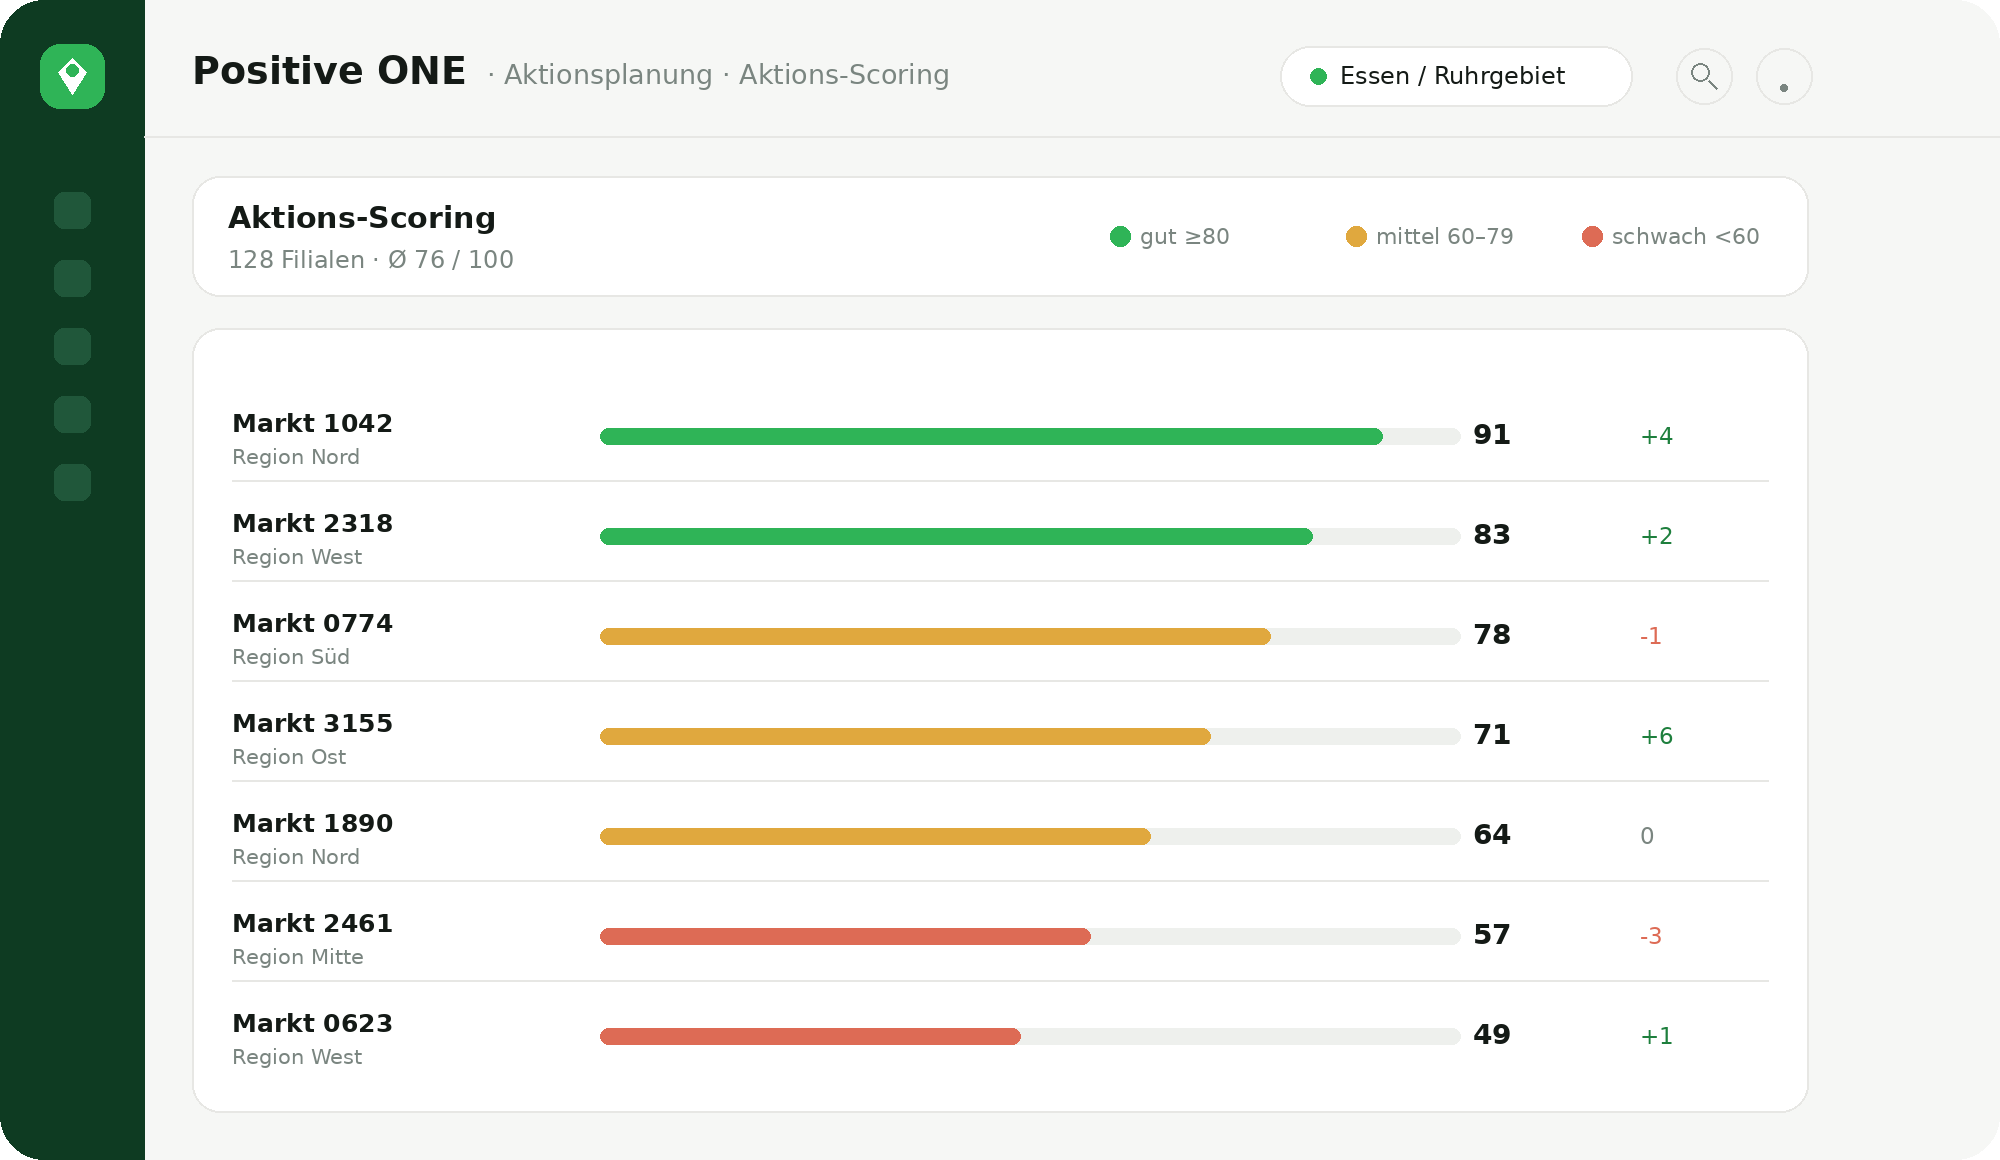Click score value 71
Screen dimensions: 2000x1160
click(1492, 735)
